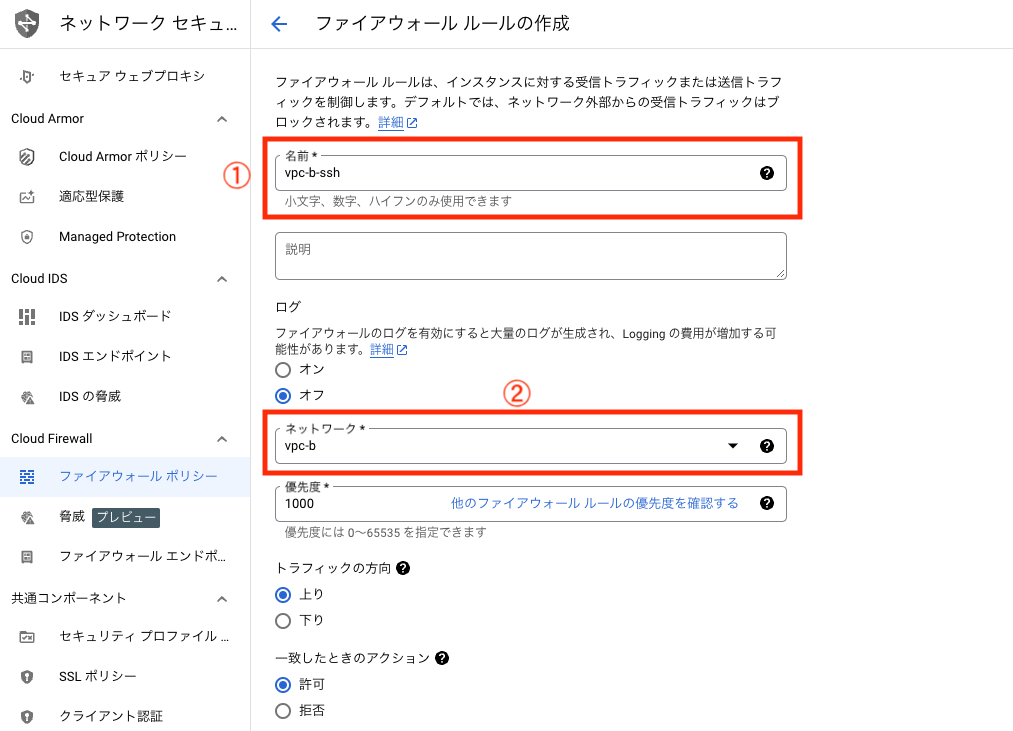
Task: Click the IDS ダッシュボード grid icon
Action: point(26,317)
